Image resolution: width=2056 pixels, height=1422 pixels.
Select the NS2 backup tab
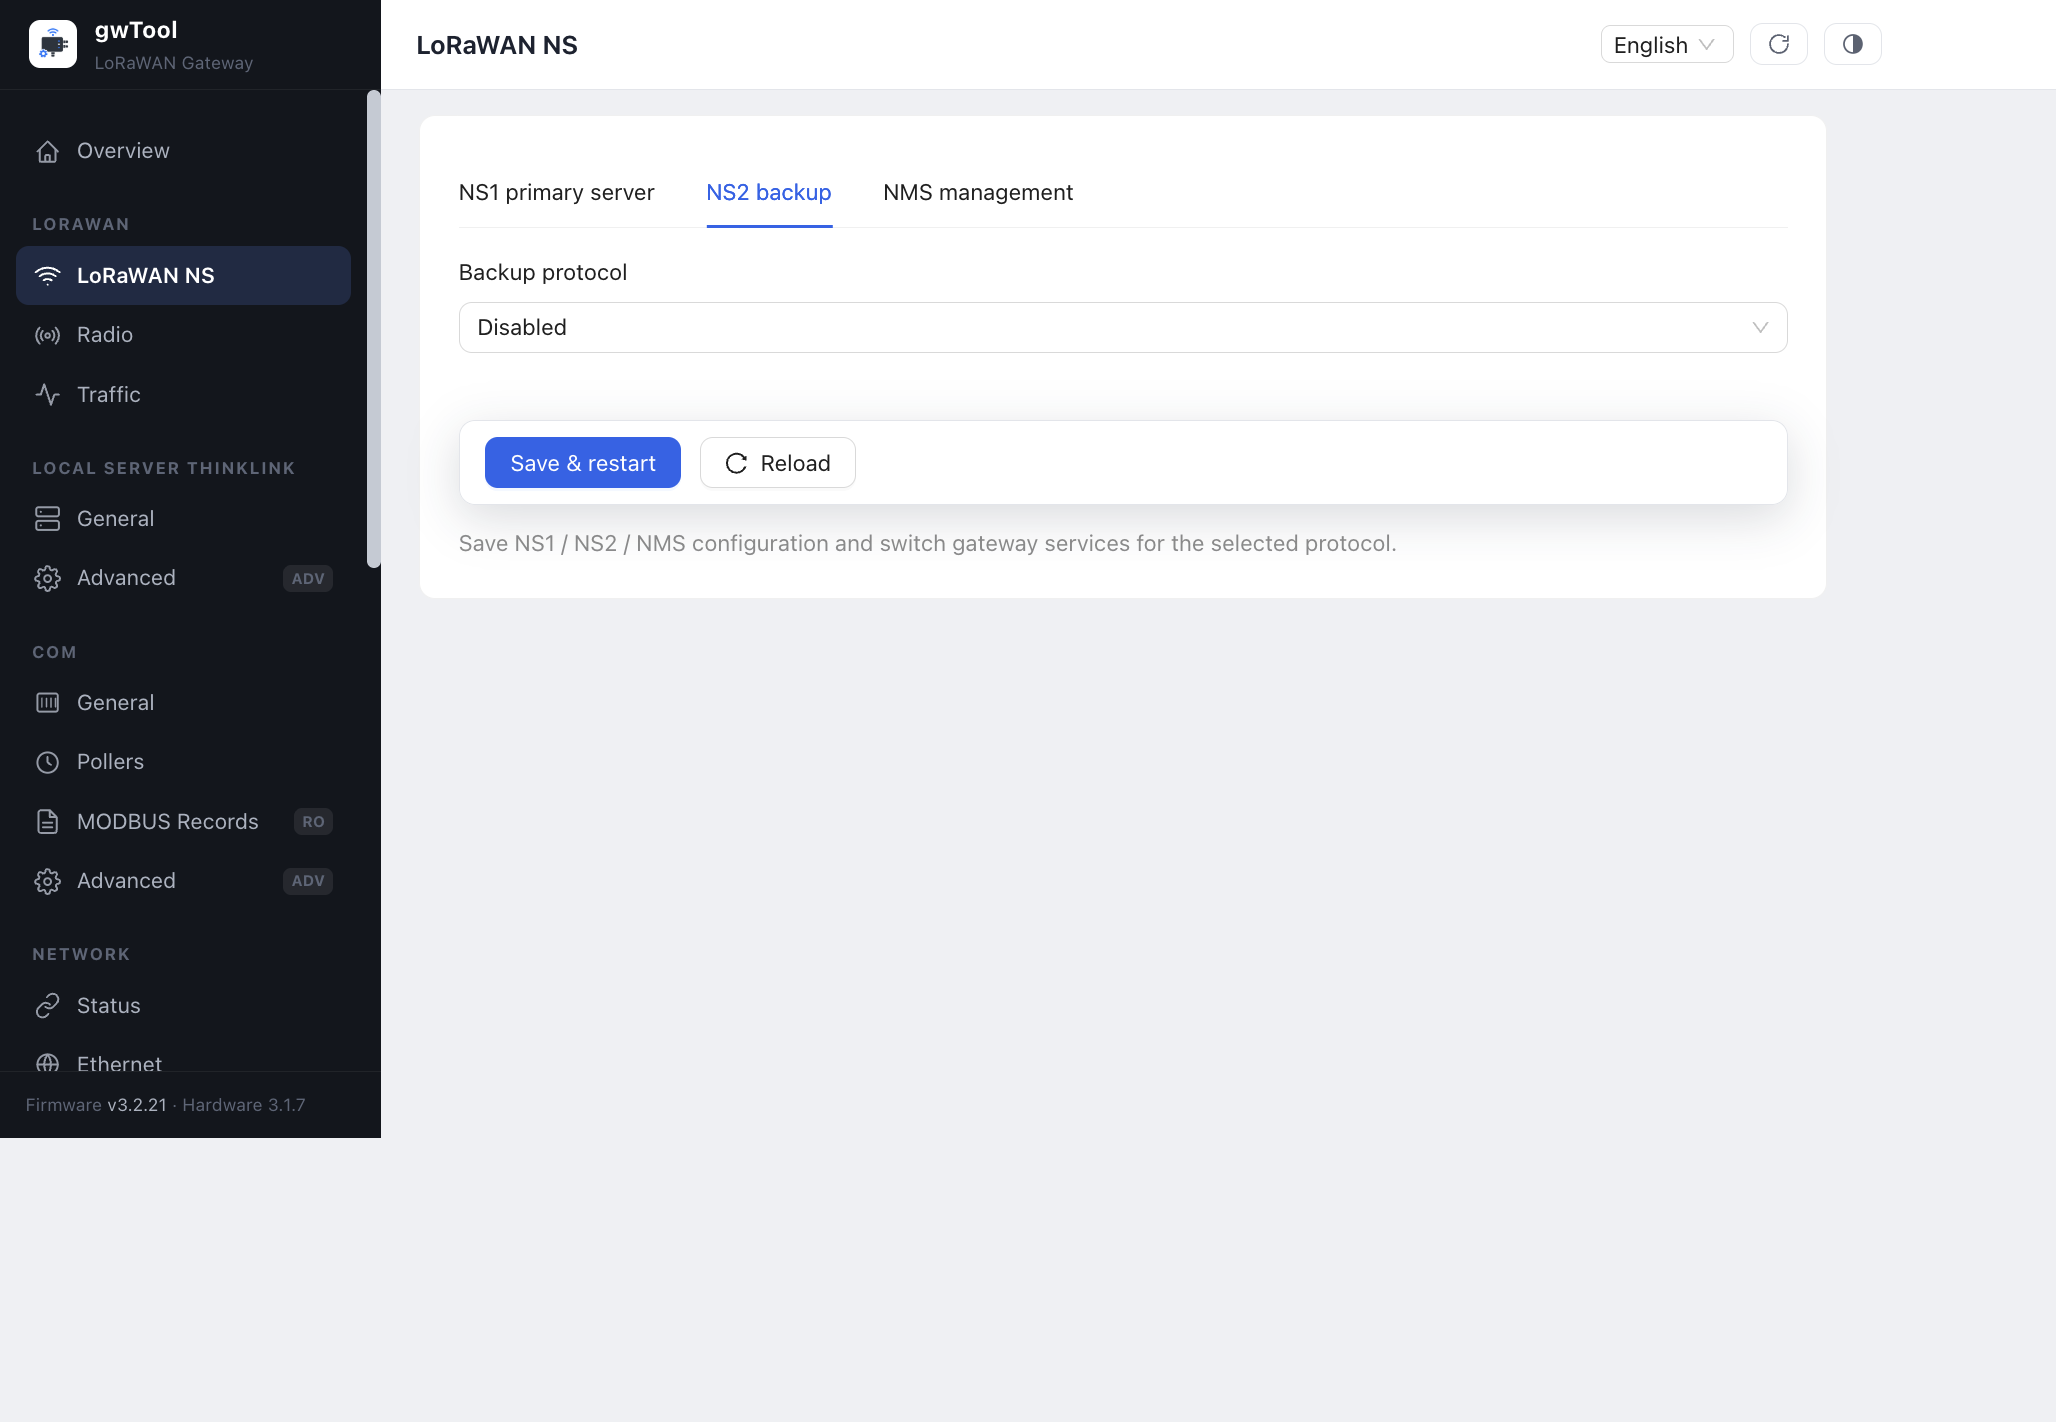point(769,192)
